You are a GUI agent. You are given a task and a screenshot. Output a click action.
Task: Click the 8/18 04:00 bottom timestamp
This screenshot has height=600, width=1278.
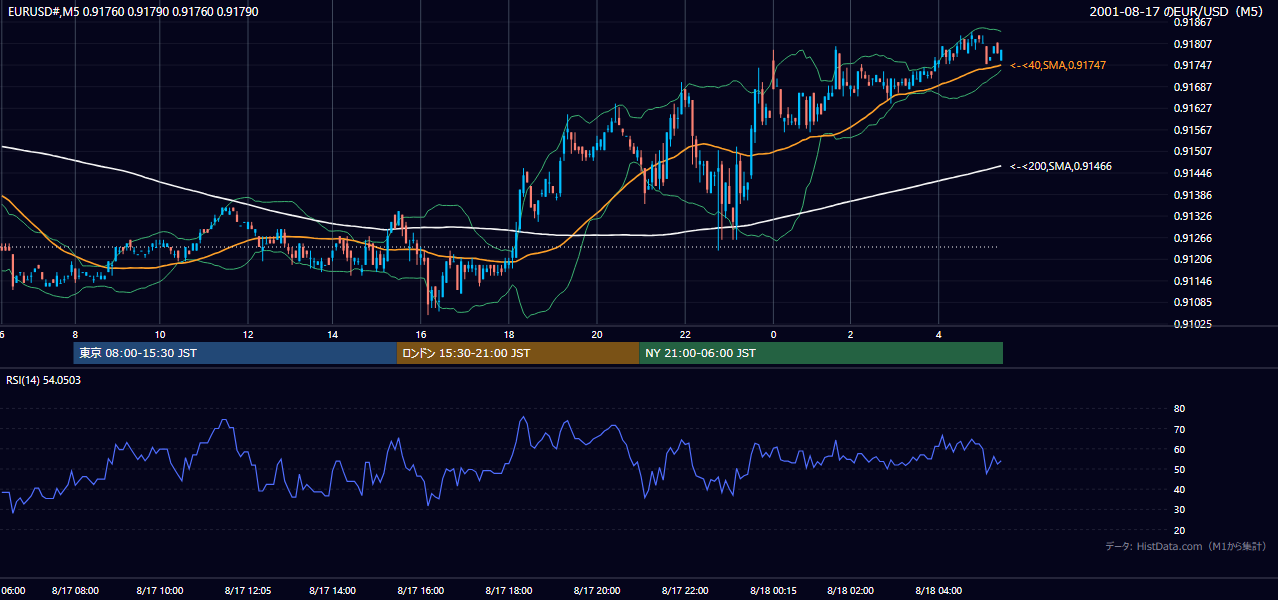(x=939, y=591)
